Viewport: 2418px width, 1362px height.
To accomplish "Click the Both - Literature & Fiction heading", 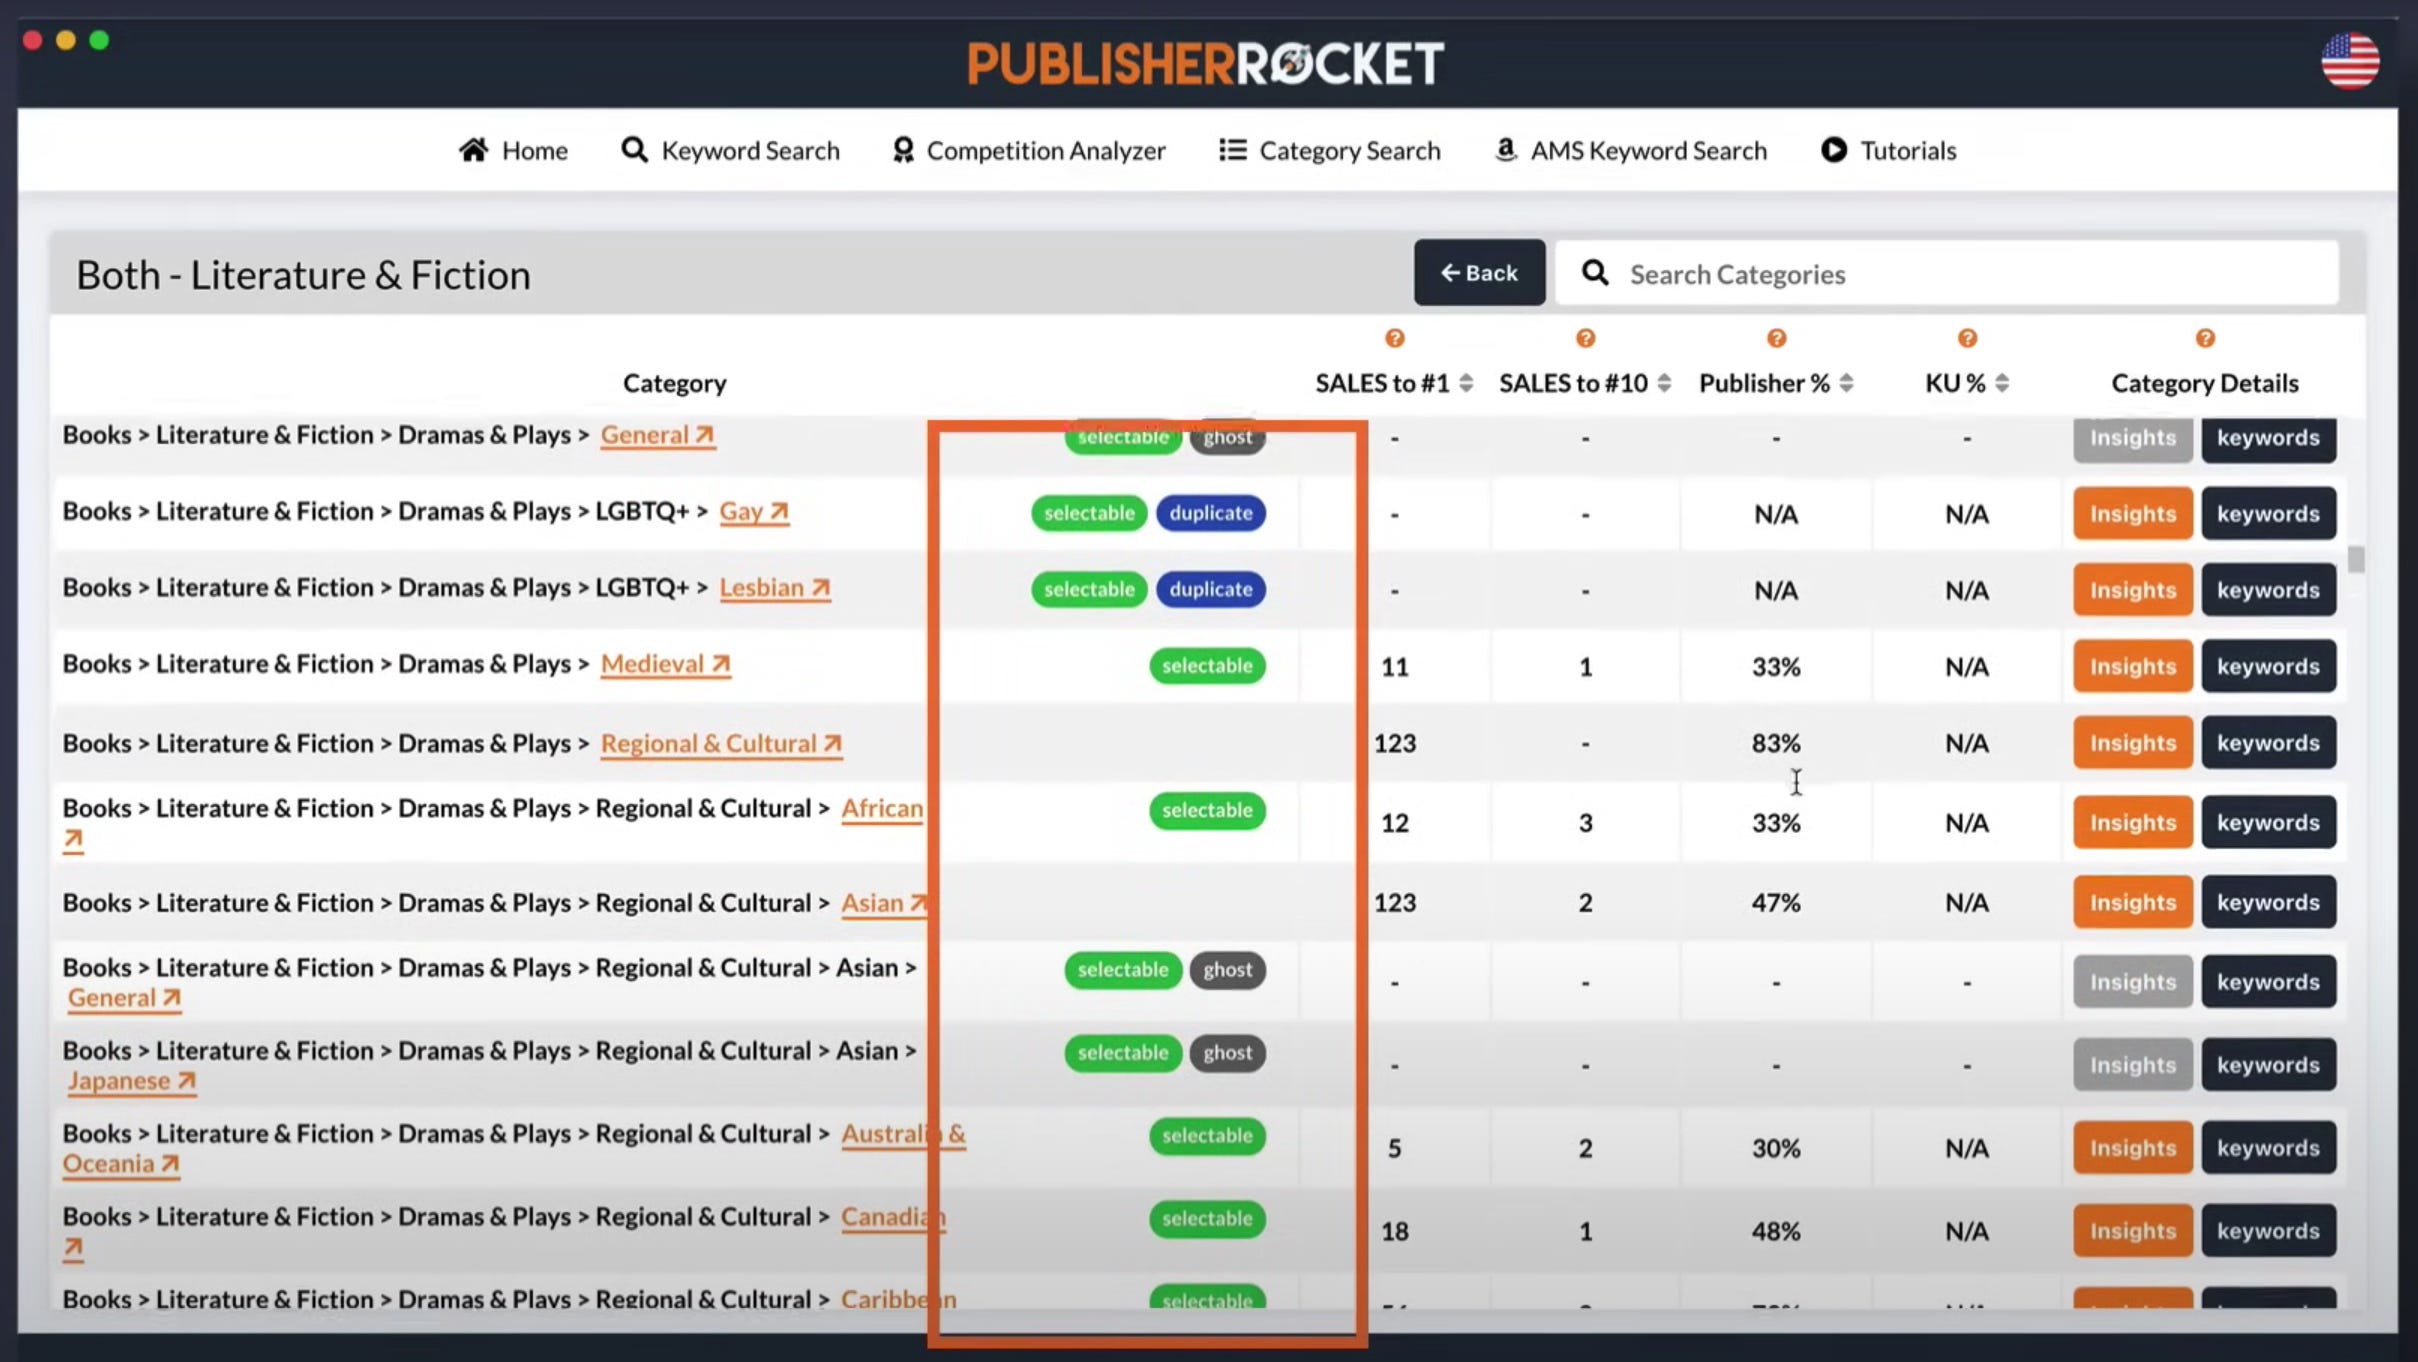I will click(303, 275).
